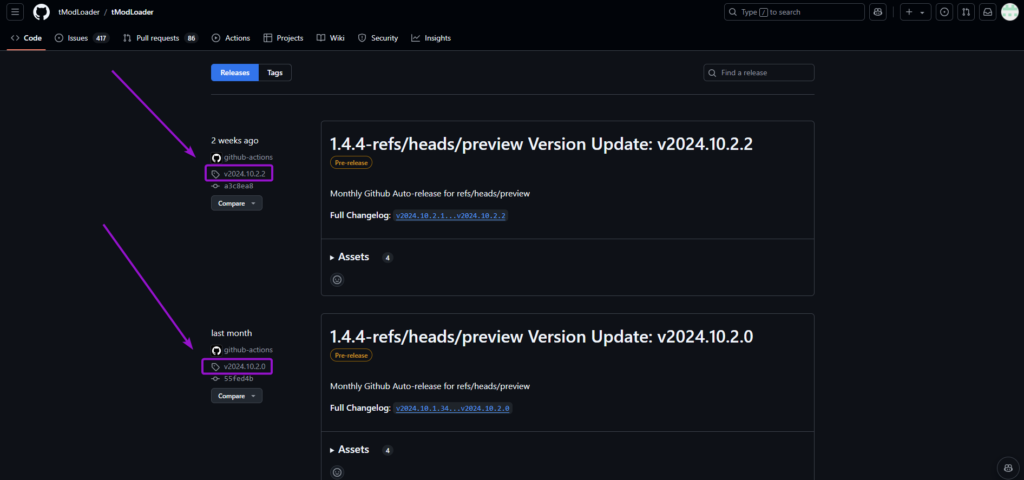
Task: Open the tModLoader repository name link
Action: pyautogui.click(x=133, y=12)
